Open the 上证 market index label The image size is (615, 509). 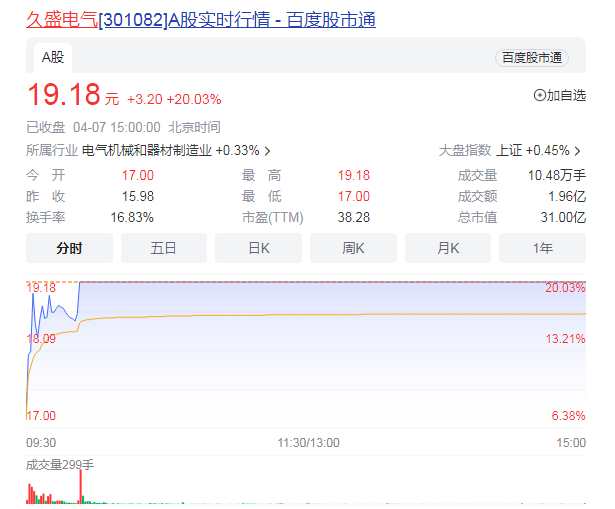[x=508, y=151]
